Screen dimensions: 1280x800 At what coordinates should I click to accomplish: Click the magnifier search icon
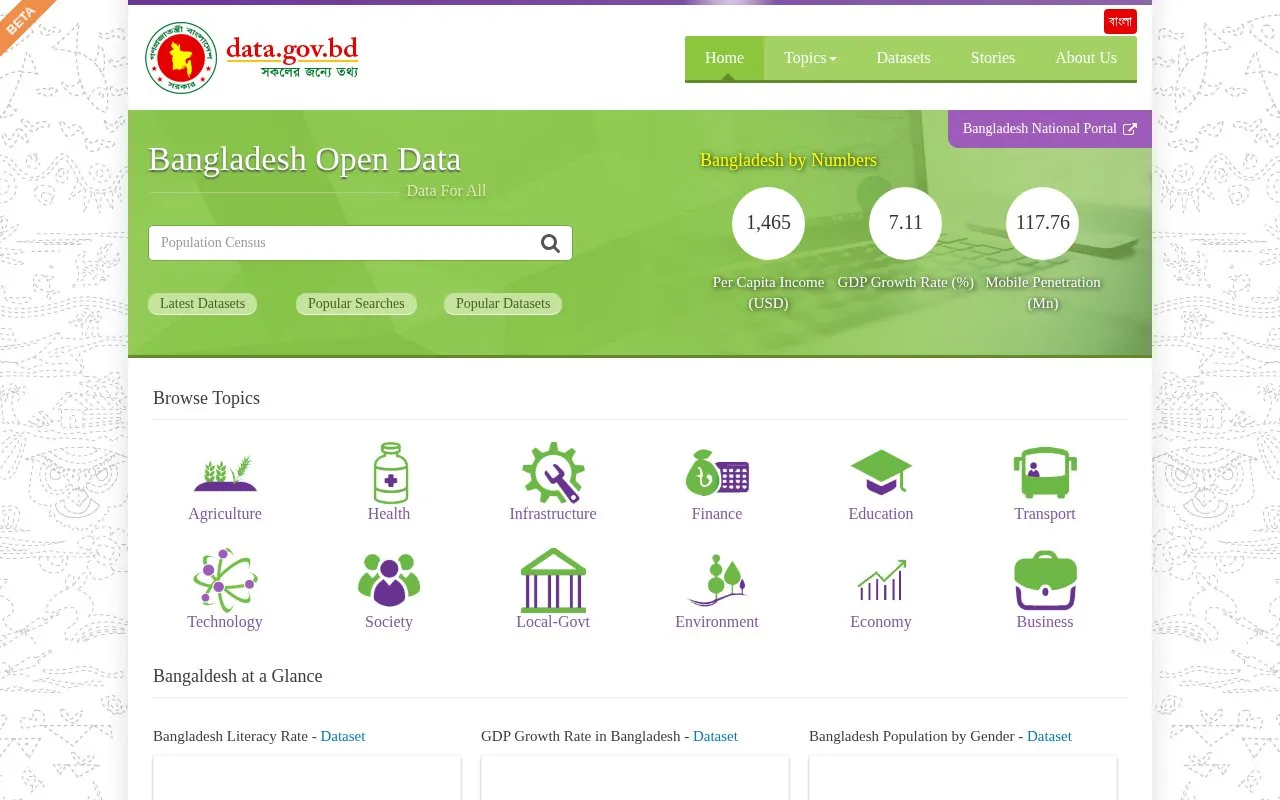550,243
